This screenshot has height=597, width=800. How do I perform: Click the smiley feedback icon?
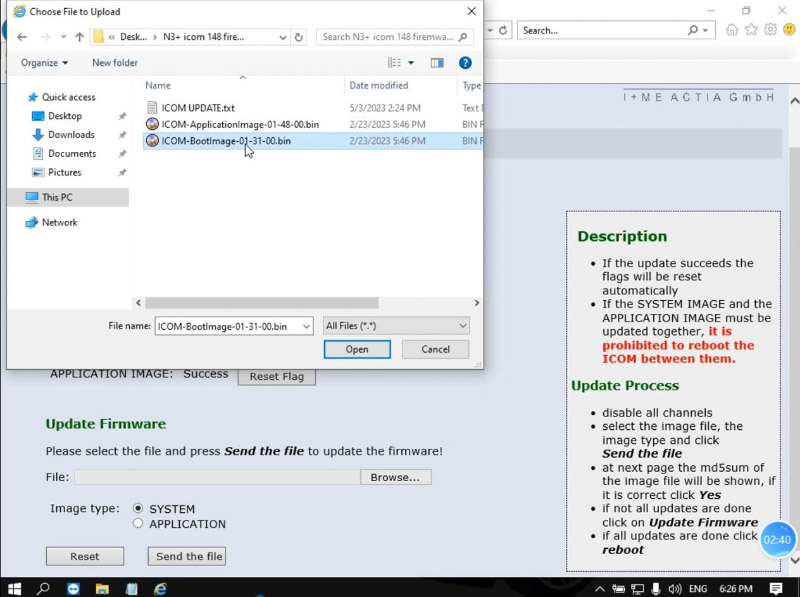tap(789, 30)
